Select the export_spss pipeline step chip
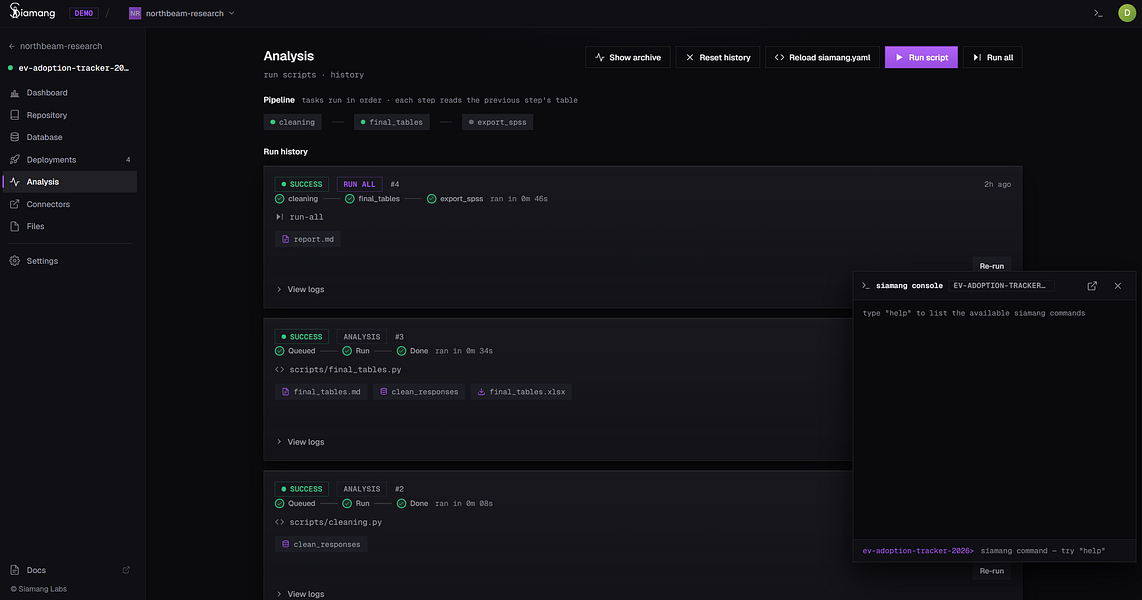1142x600 pixels. pos(497,122)
